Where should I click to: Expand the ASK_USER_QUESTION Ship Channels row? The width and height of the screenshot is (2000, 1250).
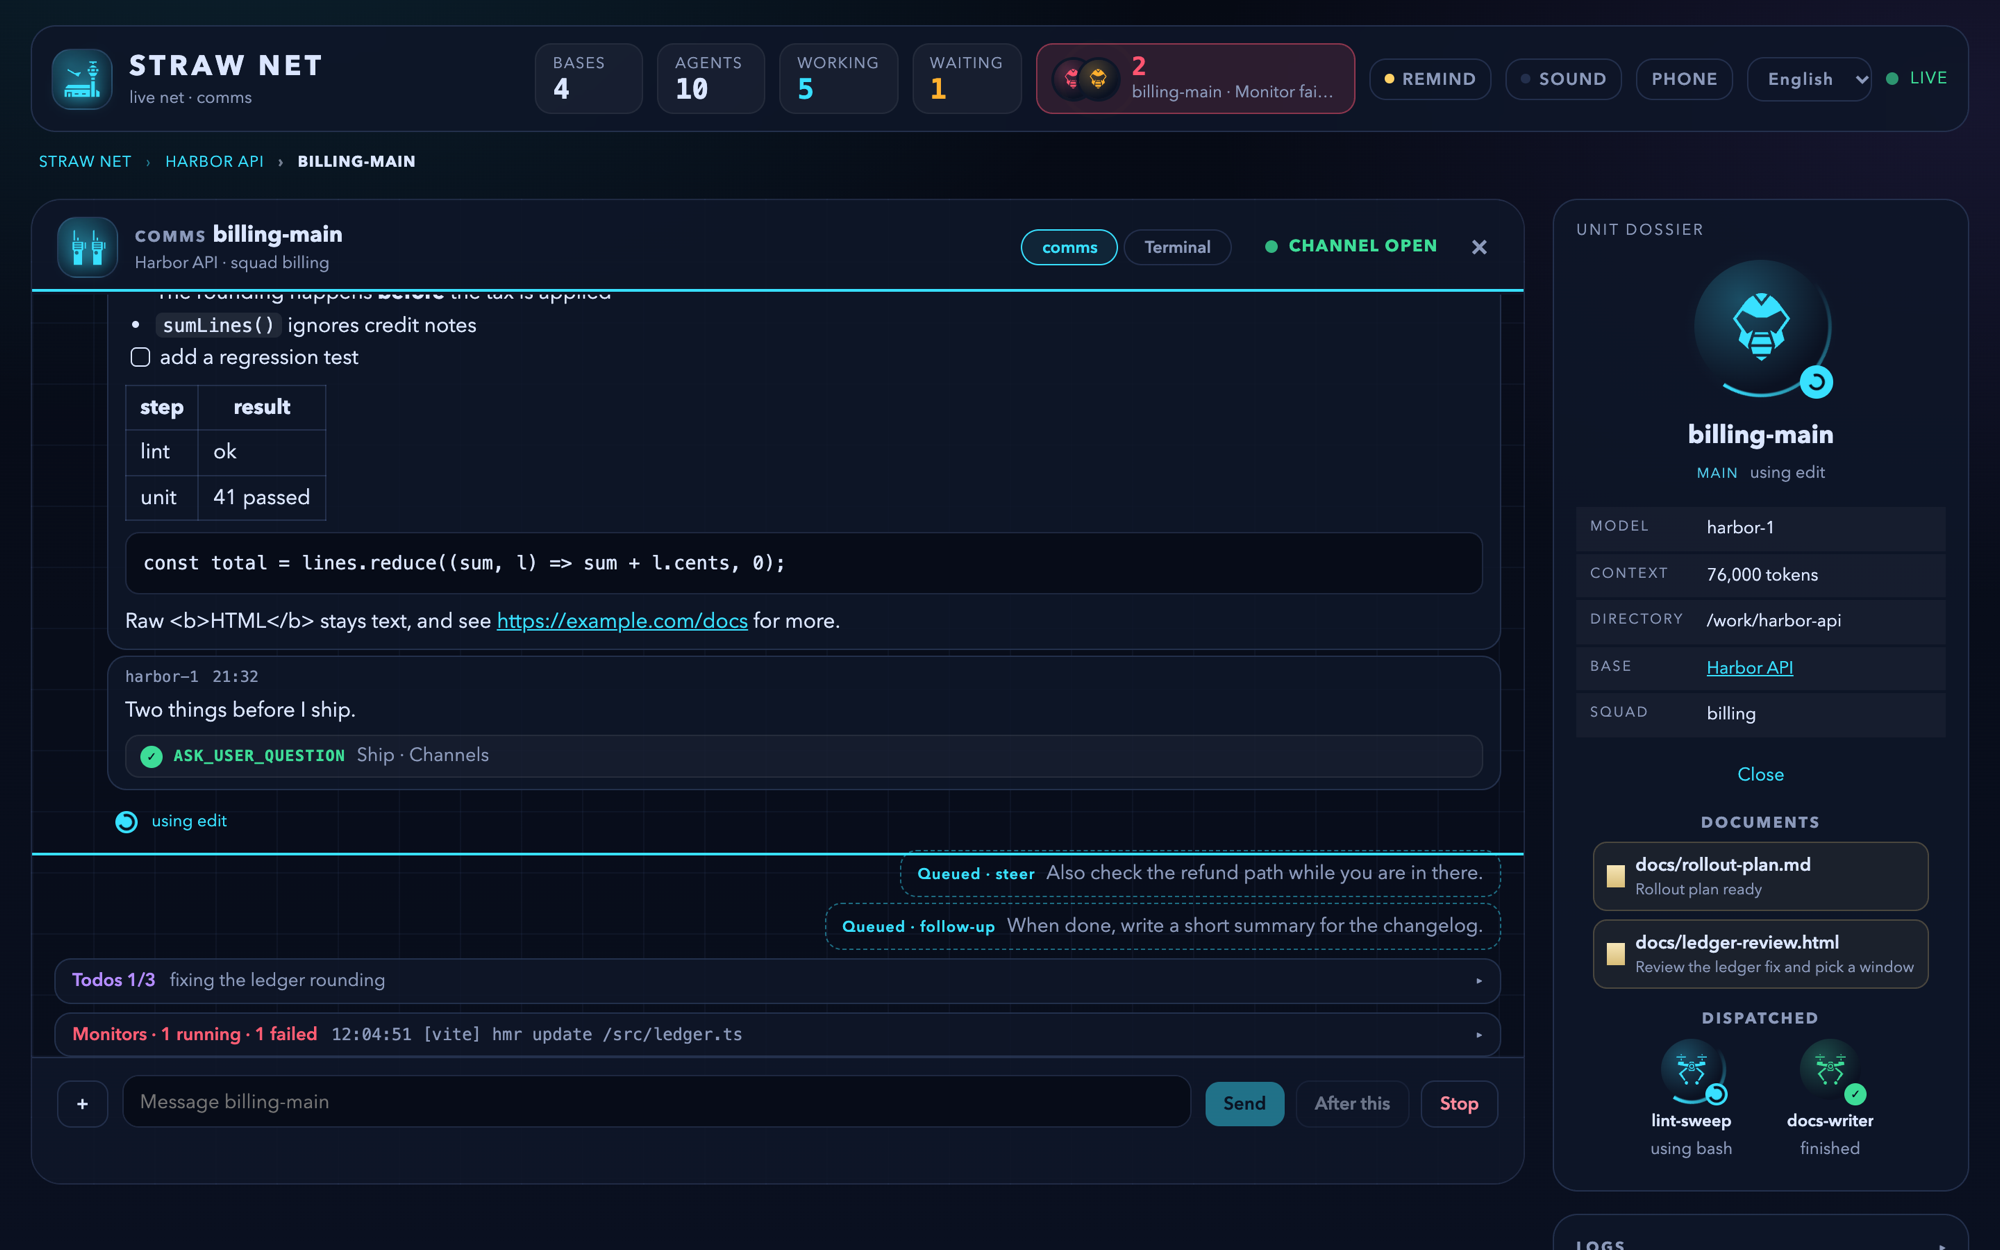tap(803, 756)
